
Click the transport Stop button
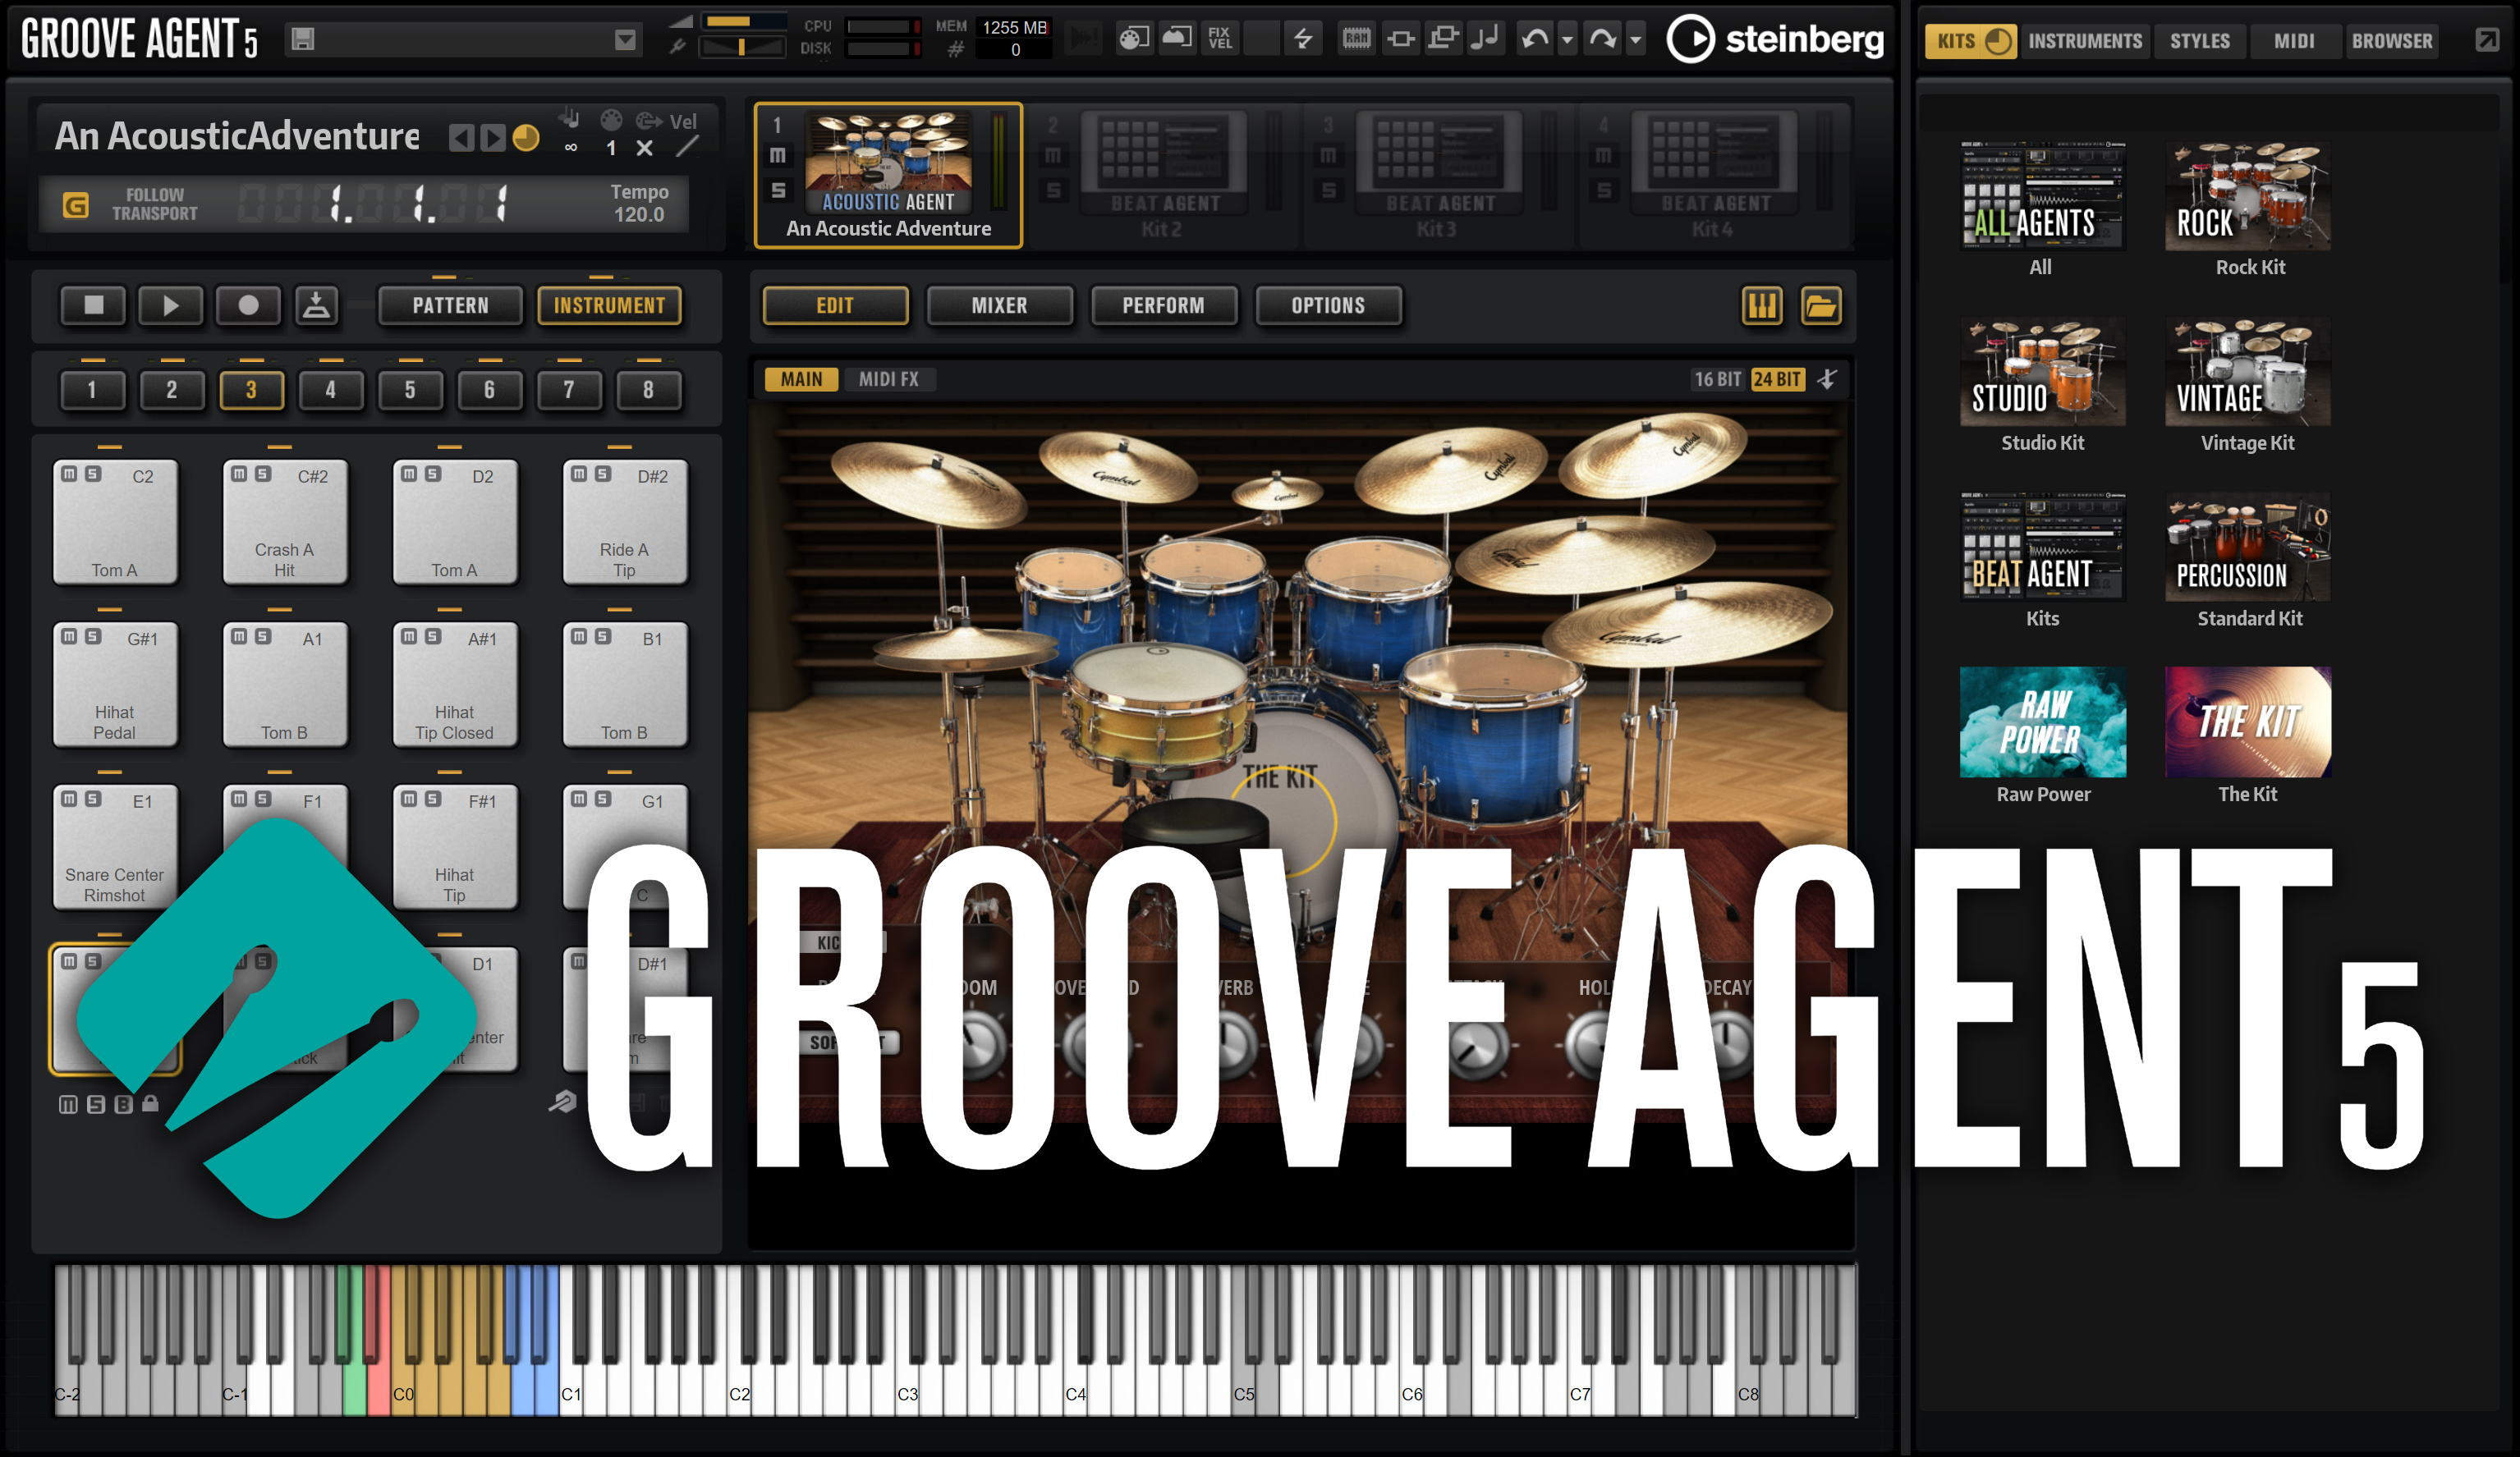click(93, 305)
